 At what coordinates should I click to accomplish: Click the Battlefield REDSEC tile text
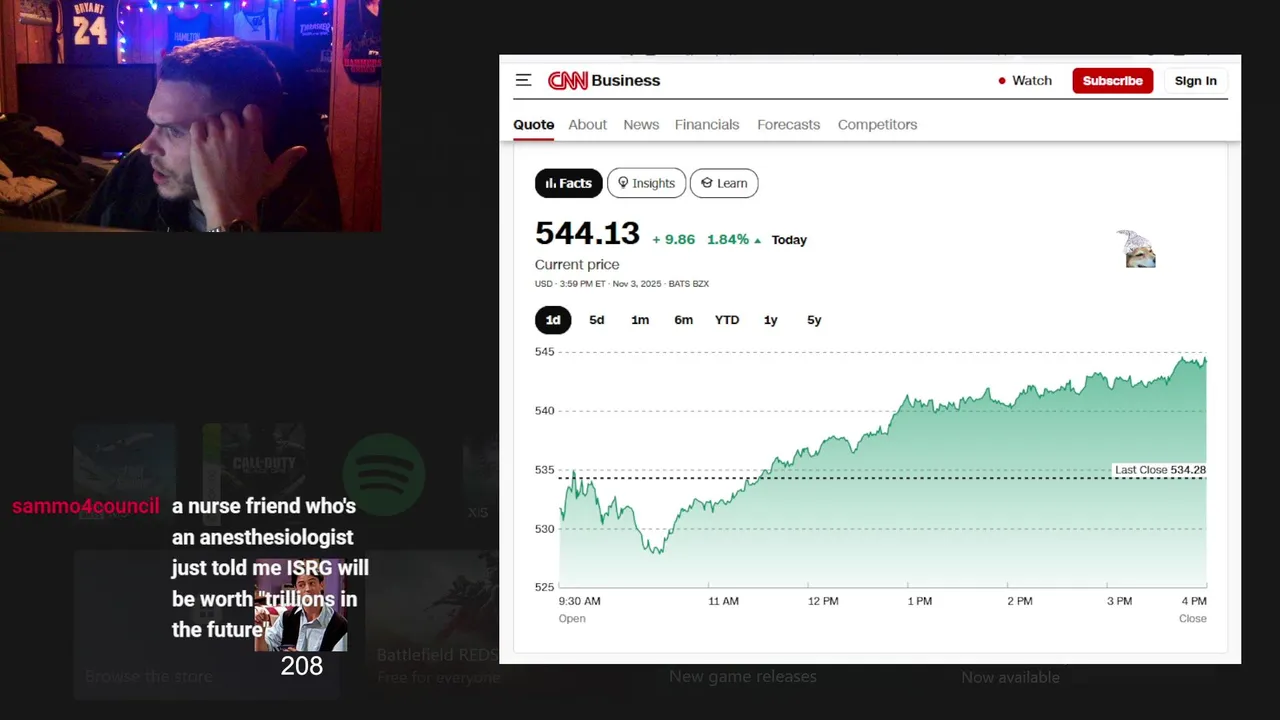tap(437, 655)
